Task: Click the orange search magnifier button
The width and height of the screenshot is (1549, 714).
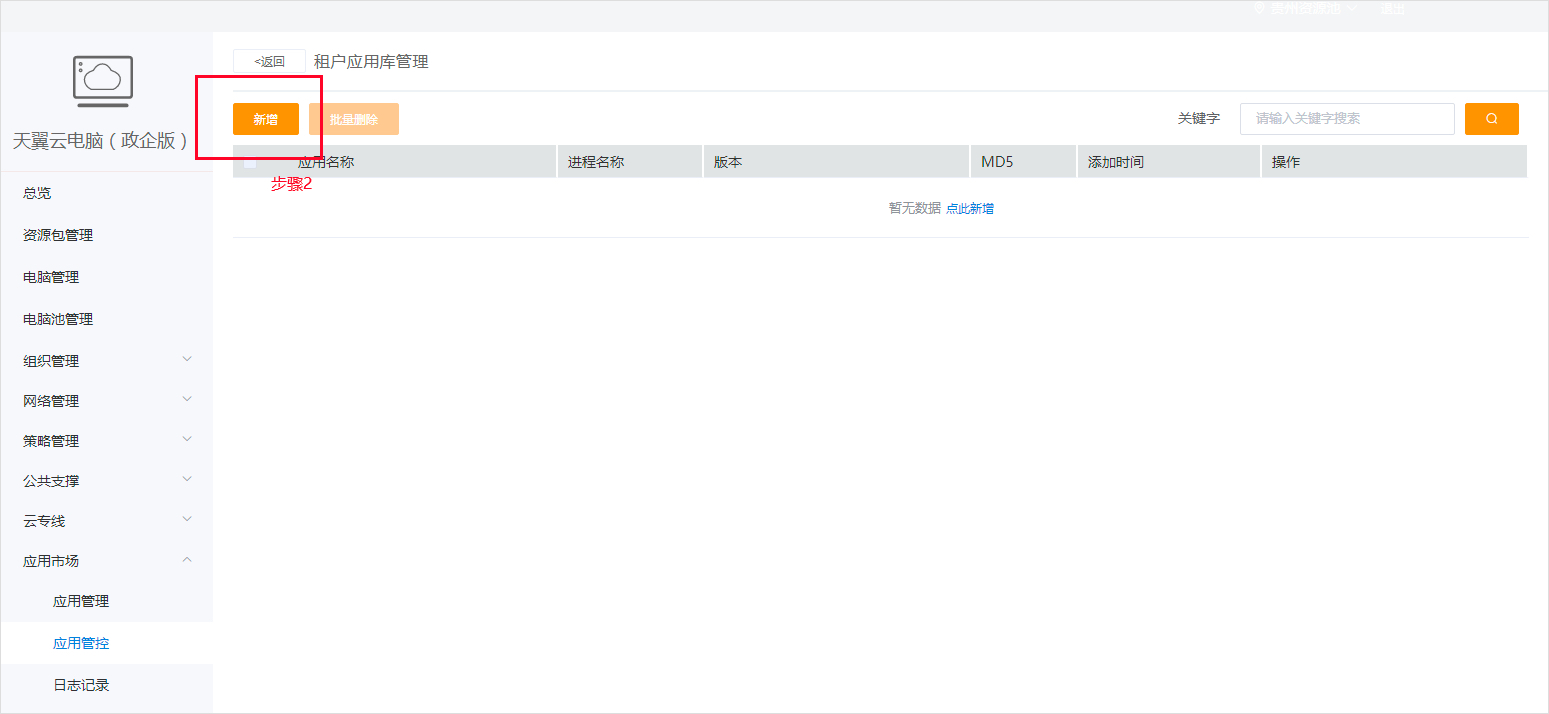Action: 1491,119
